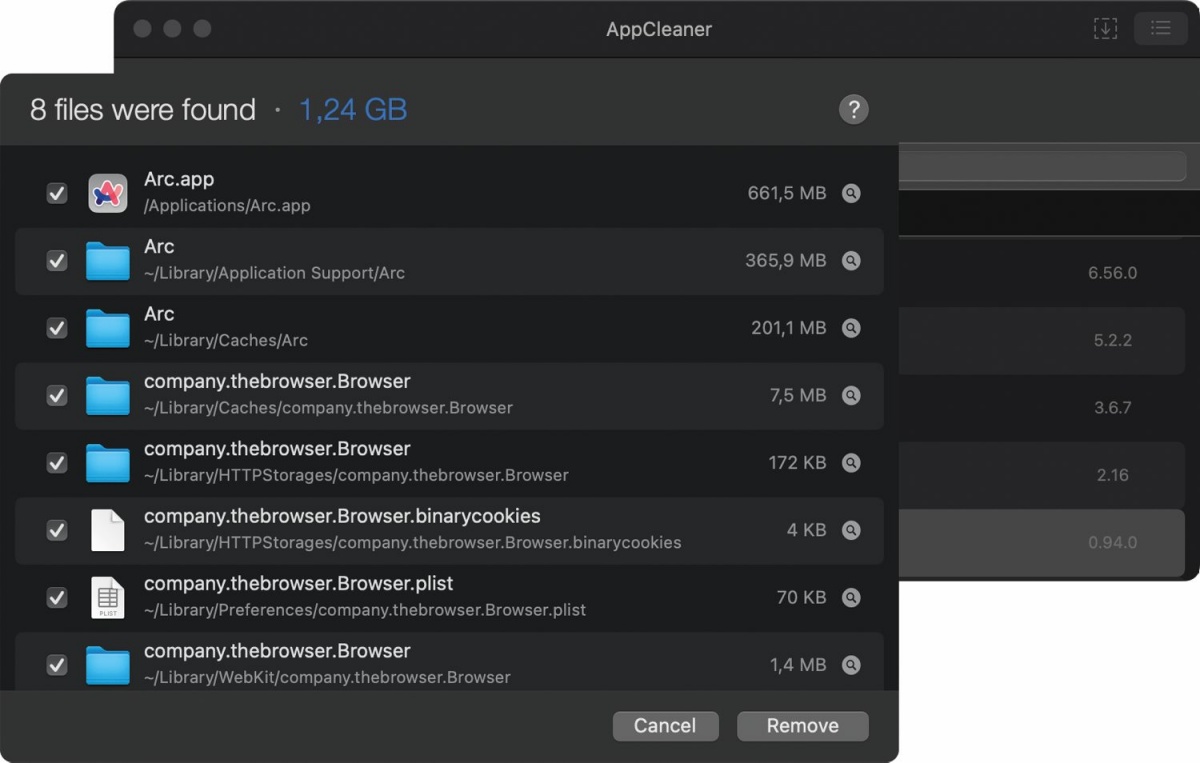Show the binarycookies file via magnifier icon

click(851, 530)
